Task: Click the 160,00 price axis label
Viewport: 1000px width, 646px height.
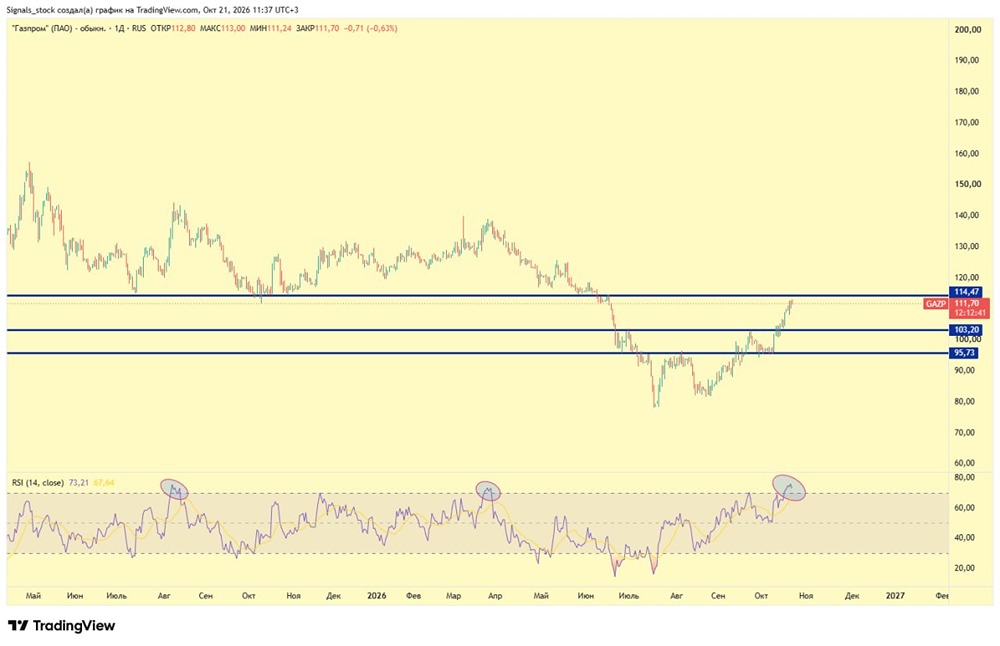Action: point(967,153)
